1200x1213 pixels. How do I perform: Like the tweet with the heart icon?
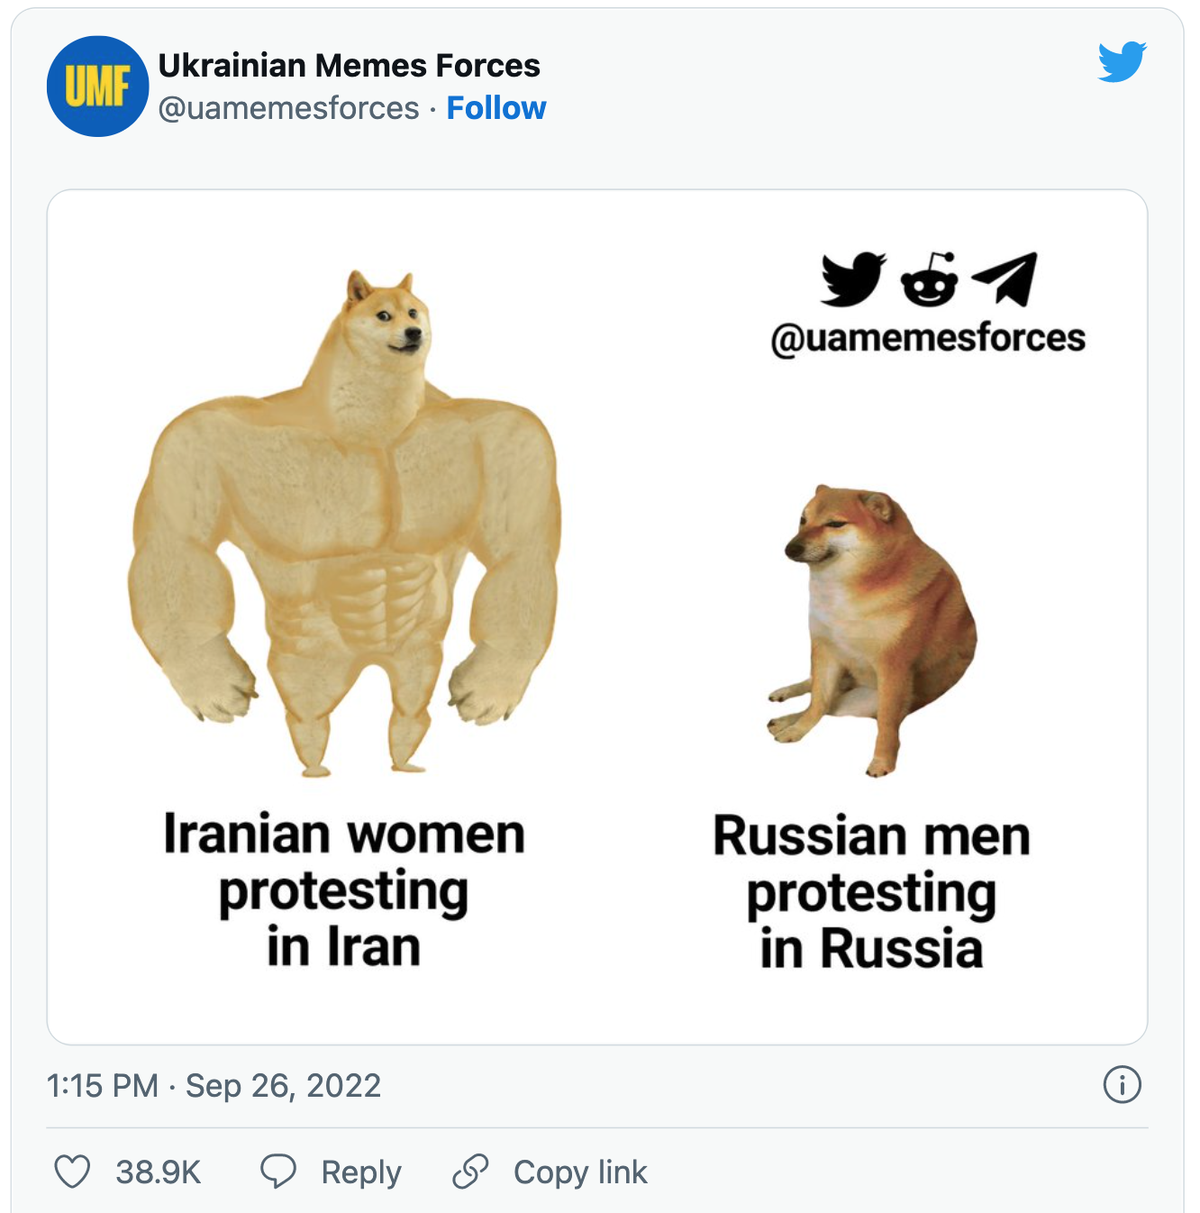pyautogui.click(x=72, y=1171)
